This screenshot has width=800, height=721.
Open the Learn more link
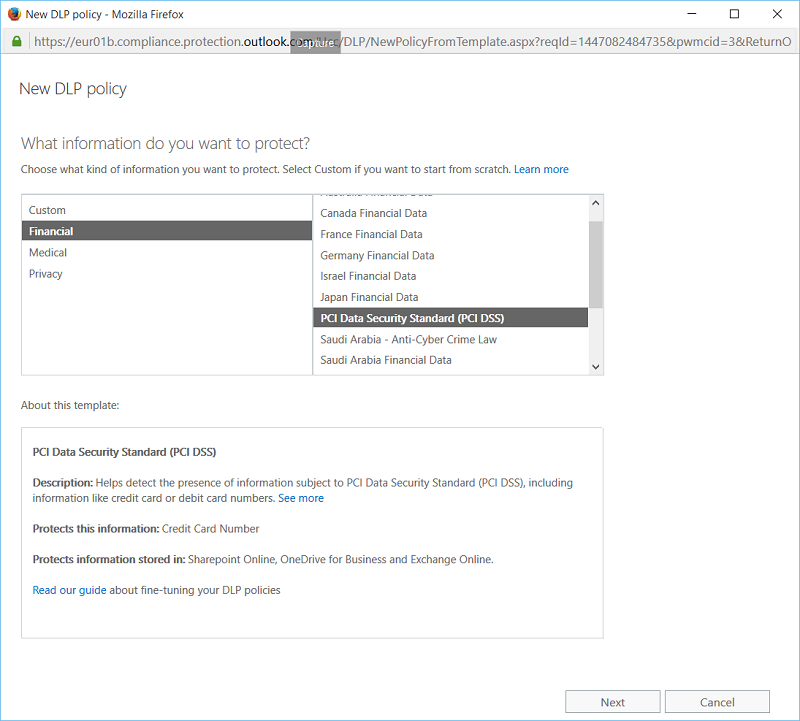point(541,169)
